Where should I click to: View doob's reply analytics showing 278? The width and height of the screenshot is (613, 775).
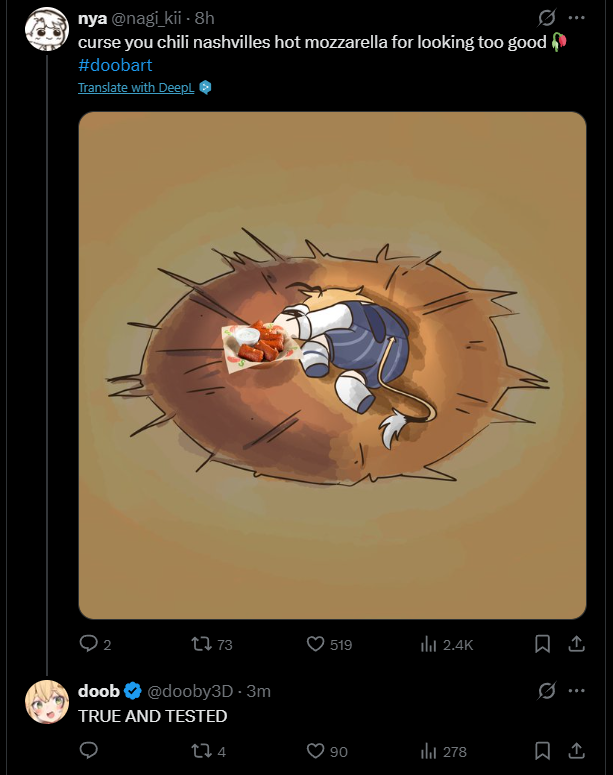pos(430,750)
